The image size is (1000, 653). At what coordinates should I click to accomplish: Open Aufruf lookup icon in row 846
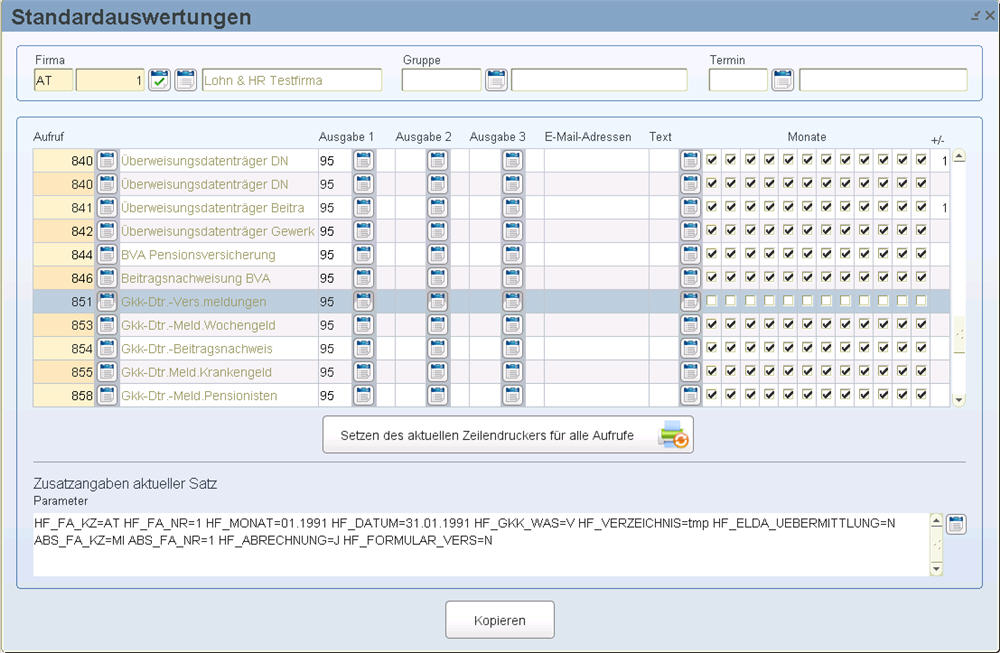click(x=107, y=278)
